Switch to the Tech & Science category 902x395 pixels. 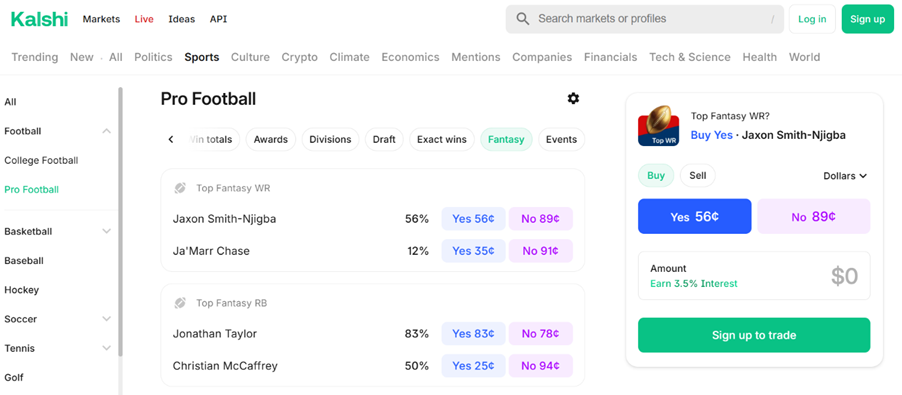click(x=690, y=57)
